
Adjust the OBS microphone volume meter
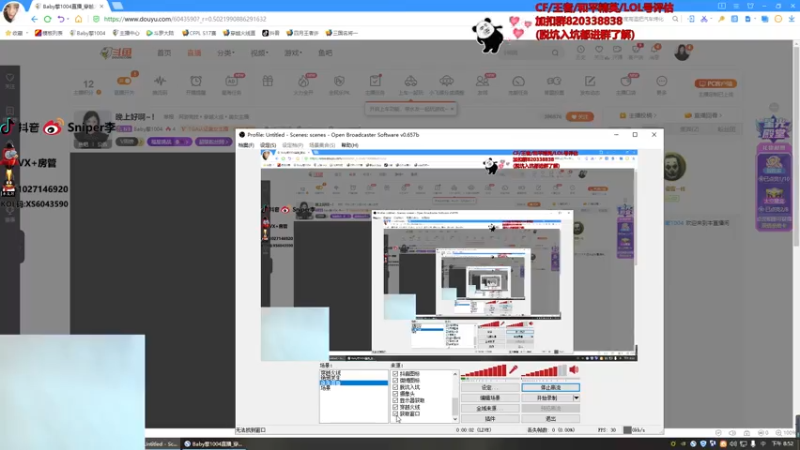point(484,371)
